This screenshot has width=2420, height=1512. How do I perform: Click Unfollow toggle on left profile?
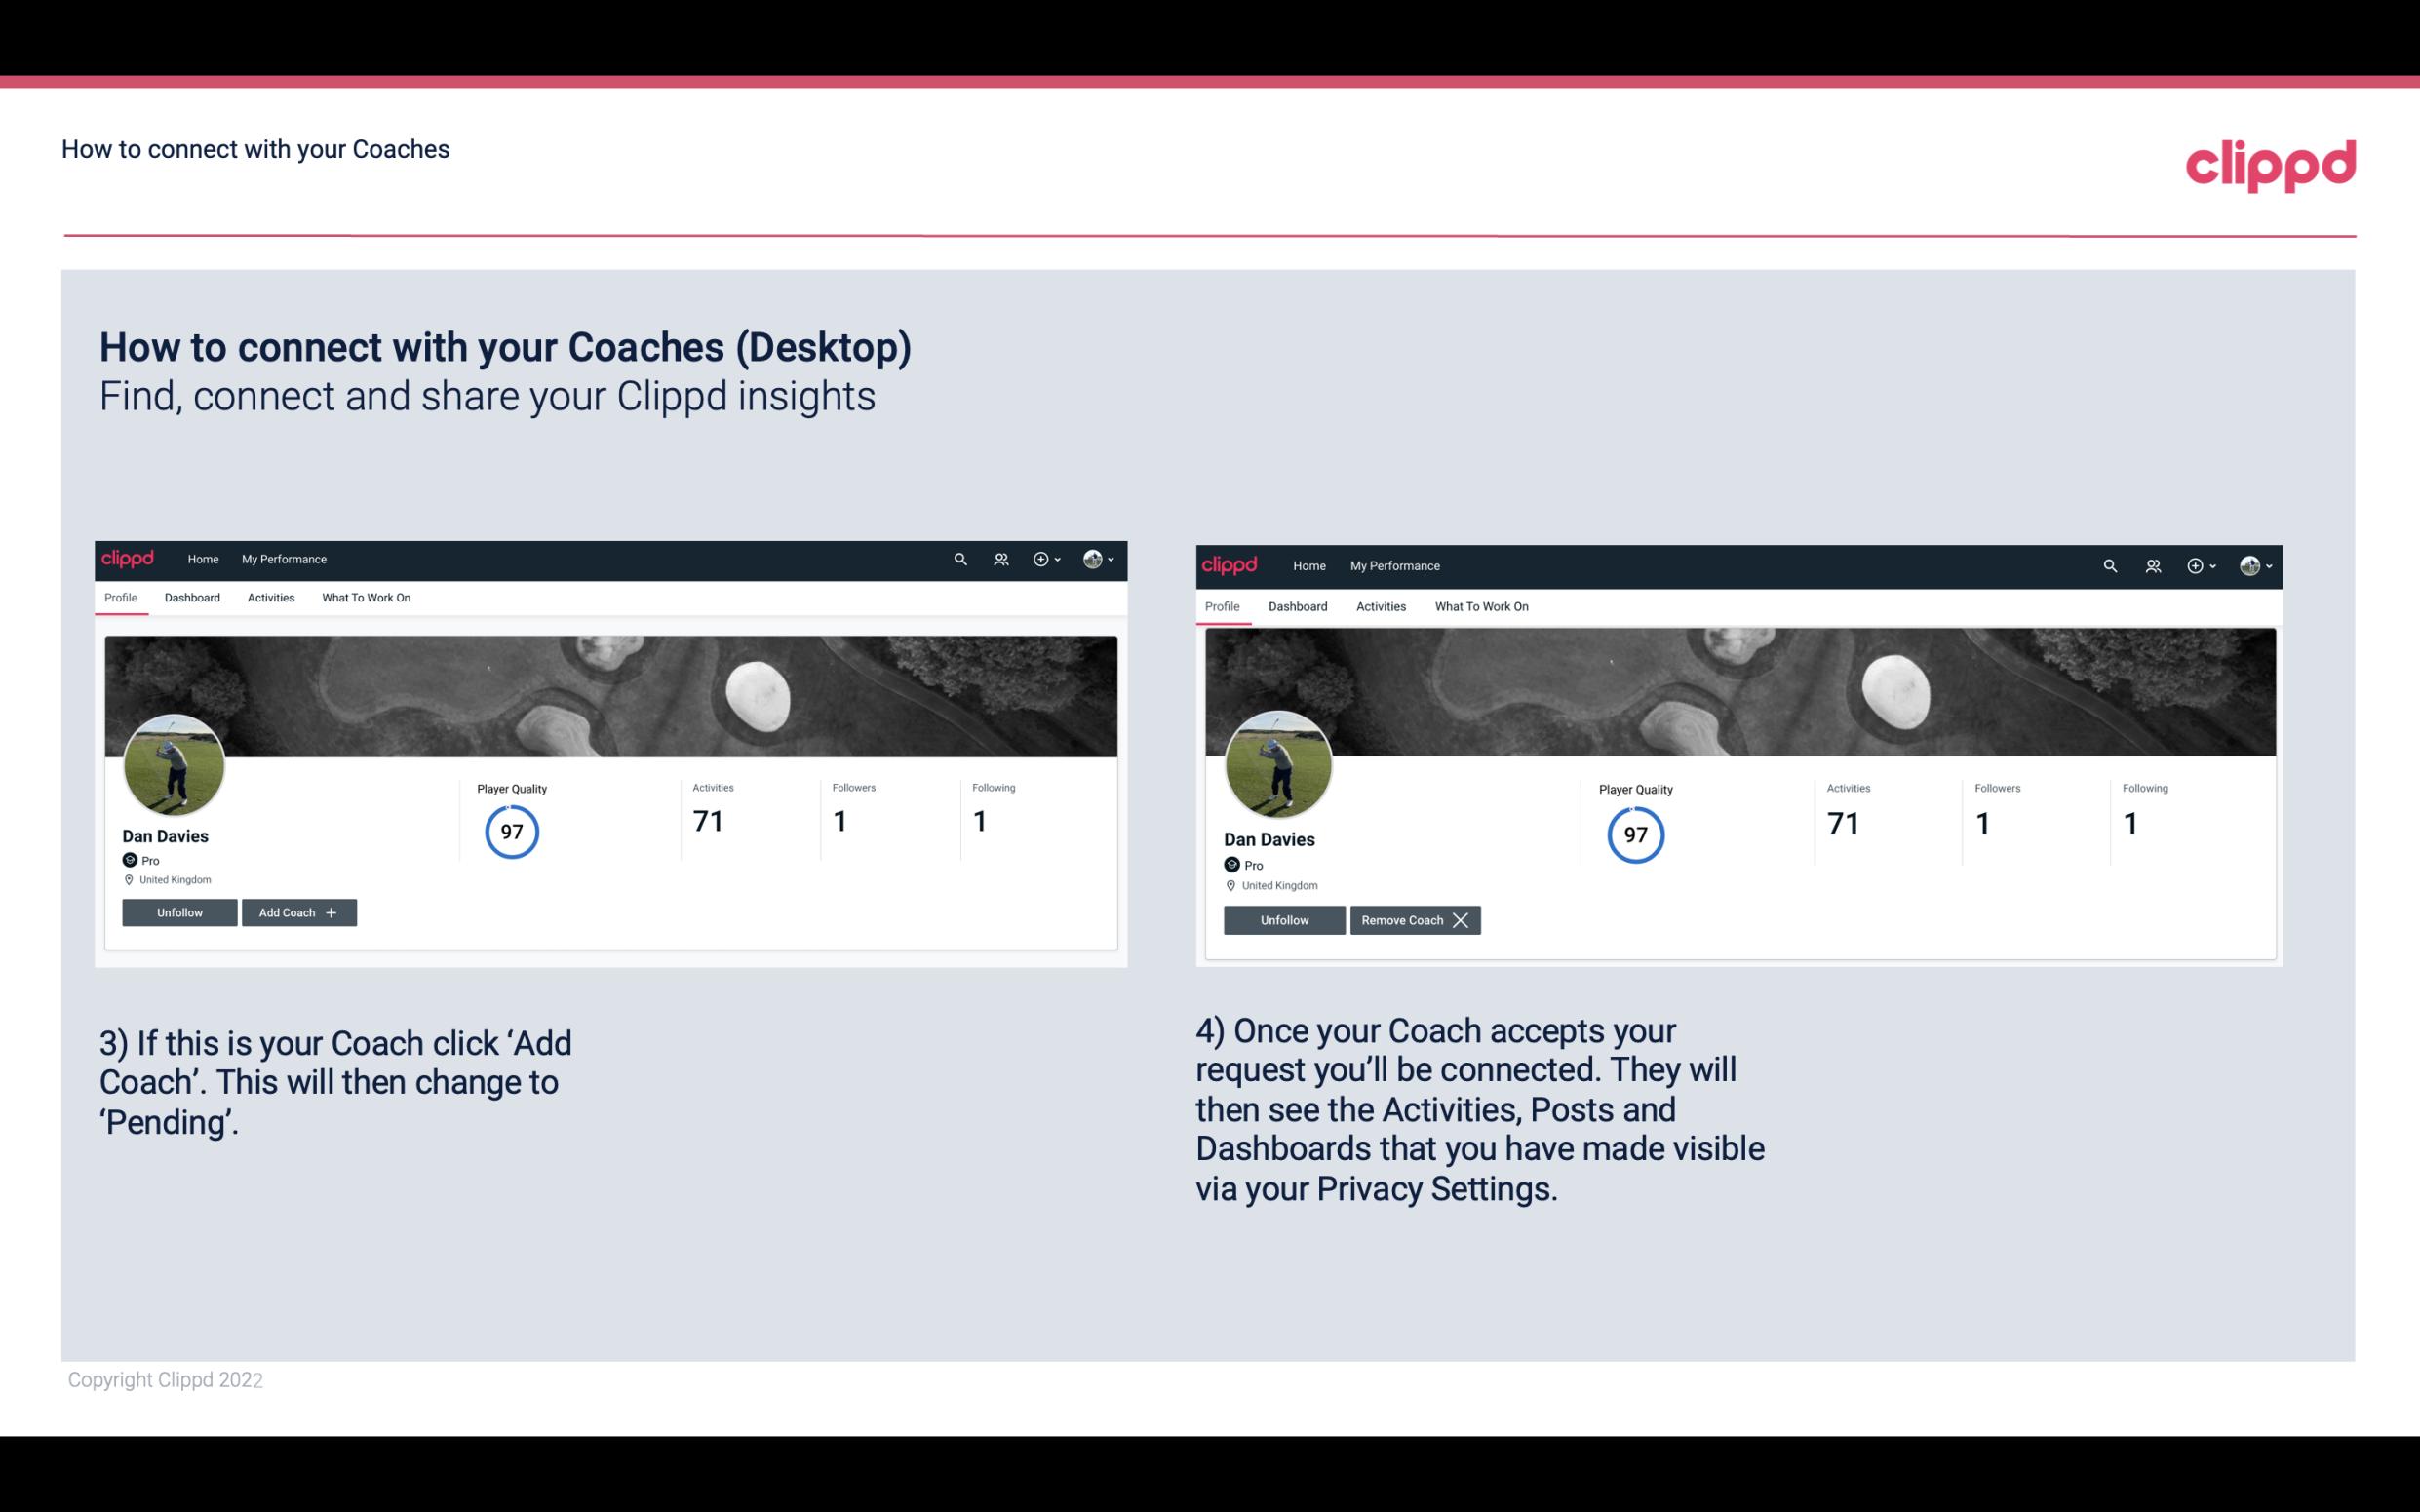pyautogui.click(x=181, y=911)
